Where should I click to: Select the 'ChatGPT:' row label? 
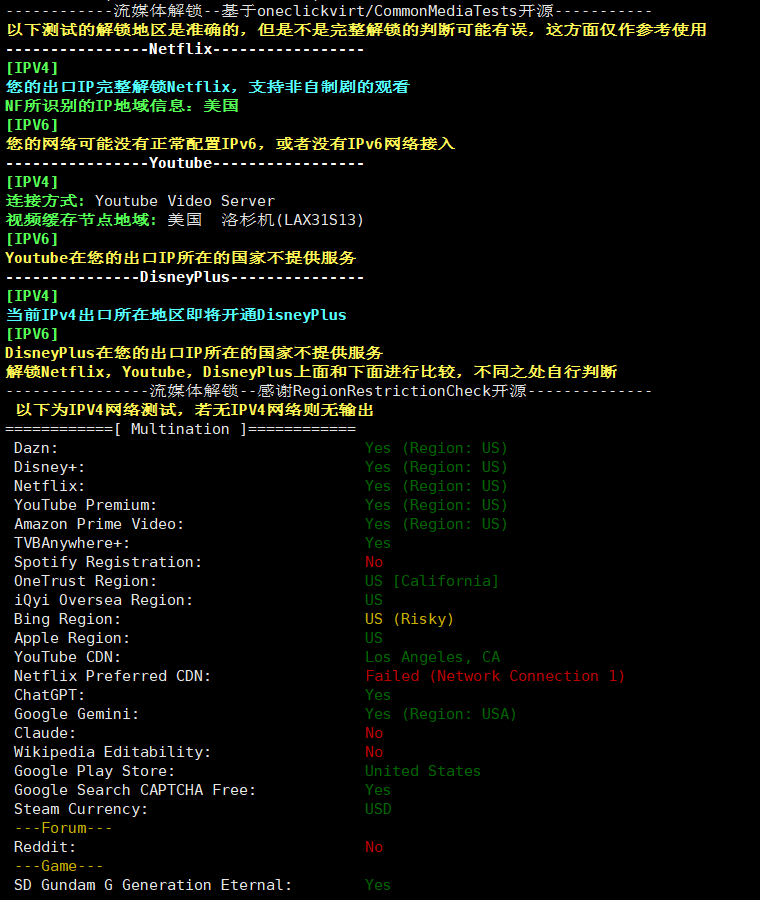click(x=49, y=695)
